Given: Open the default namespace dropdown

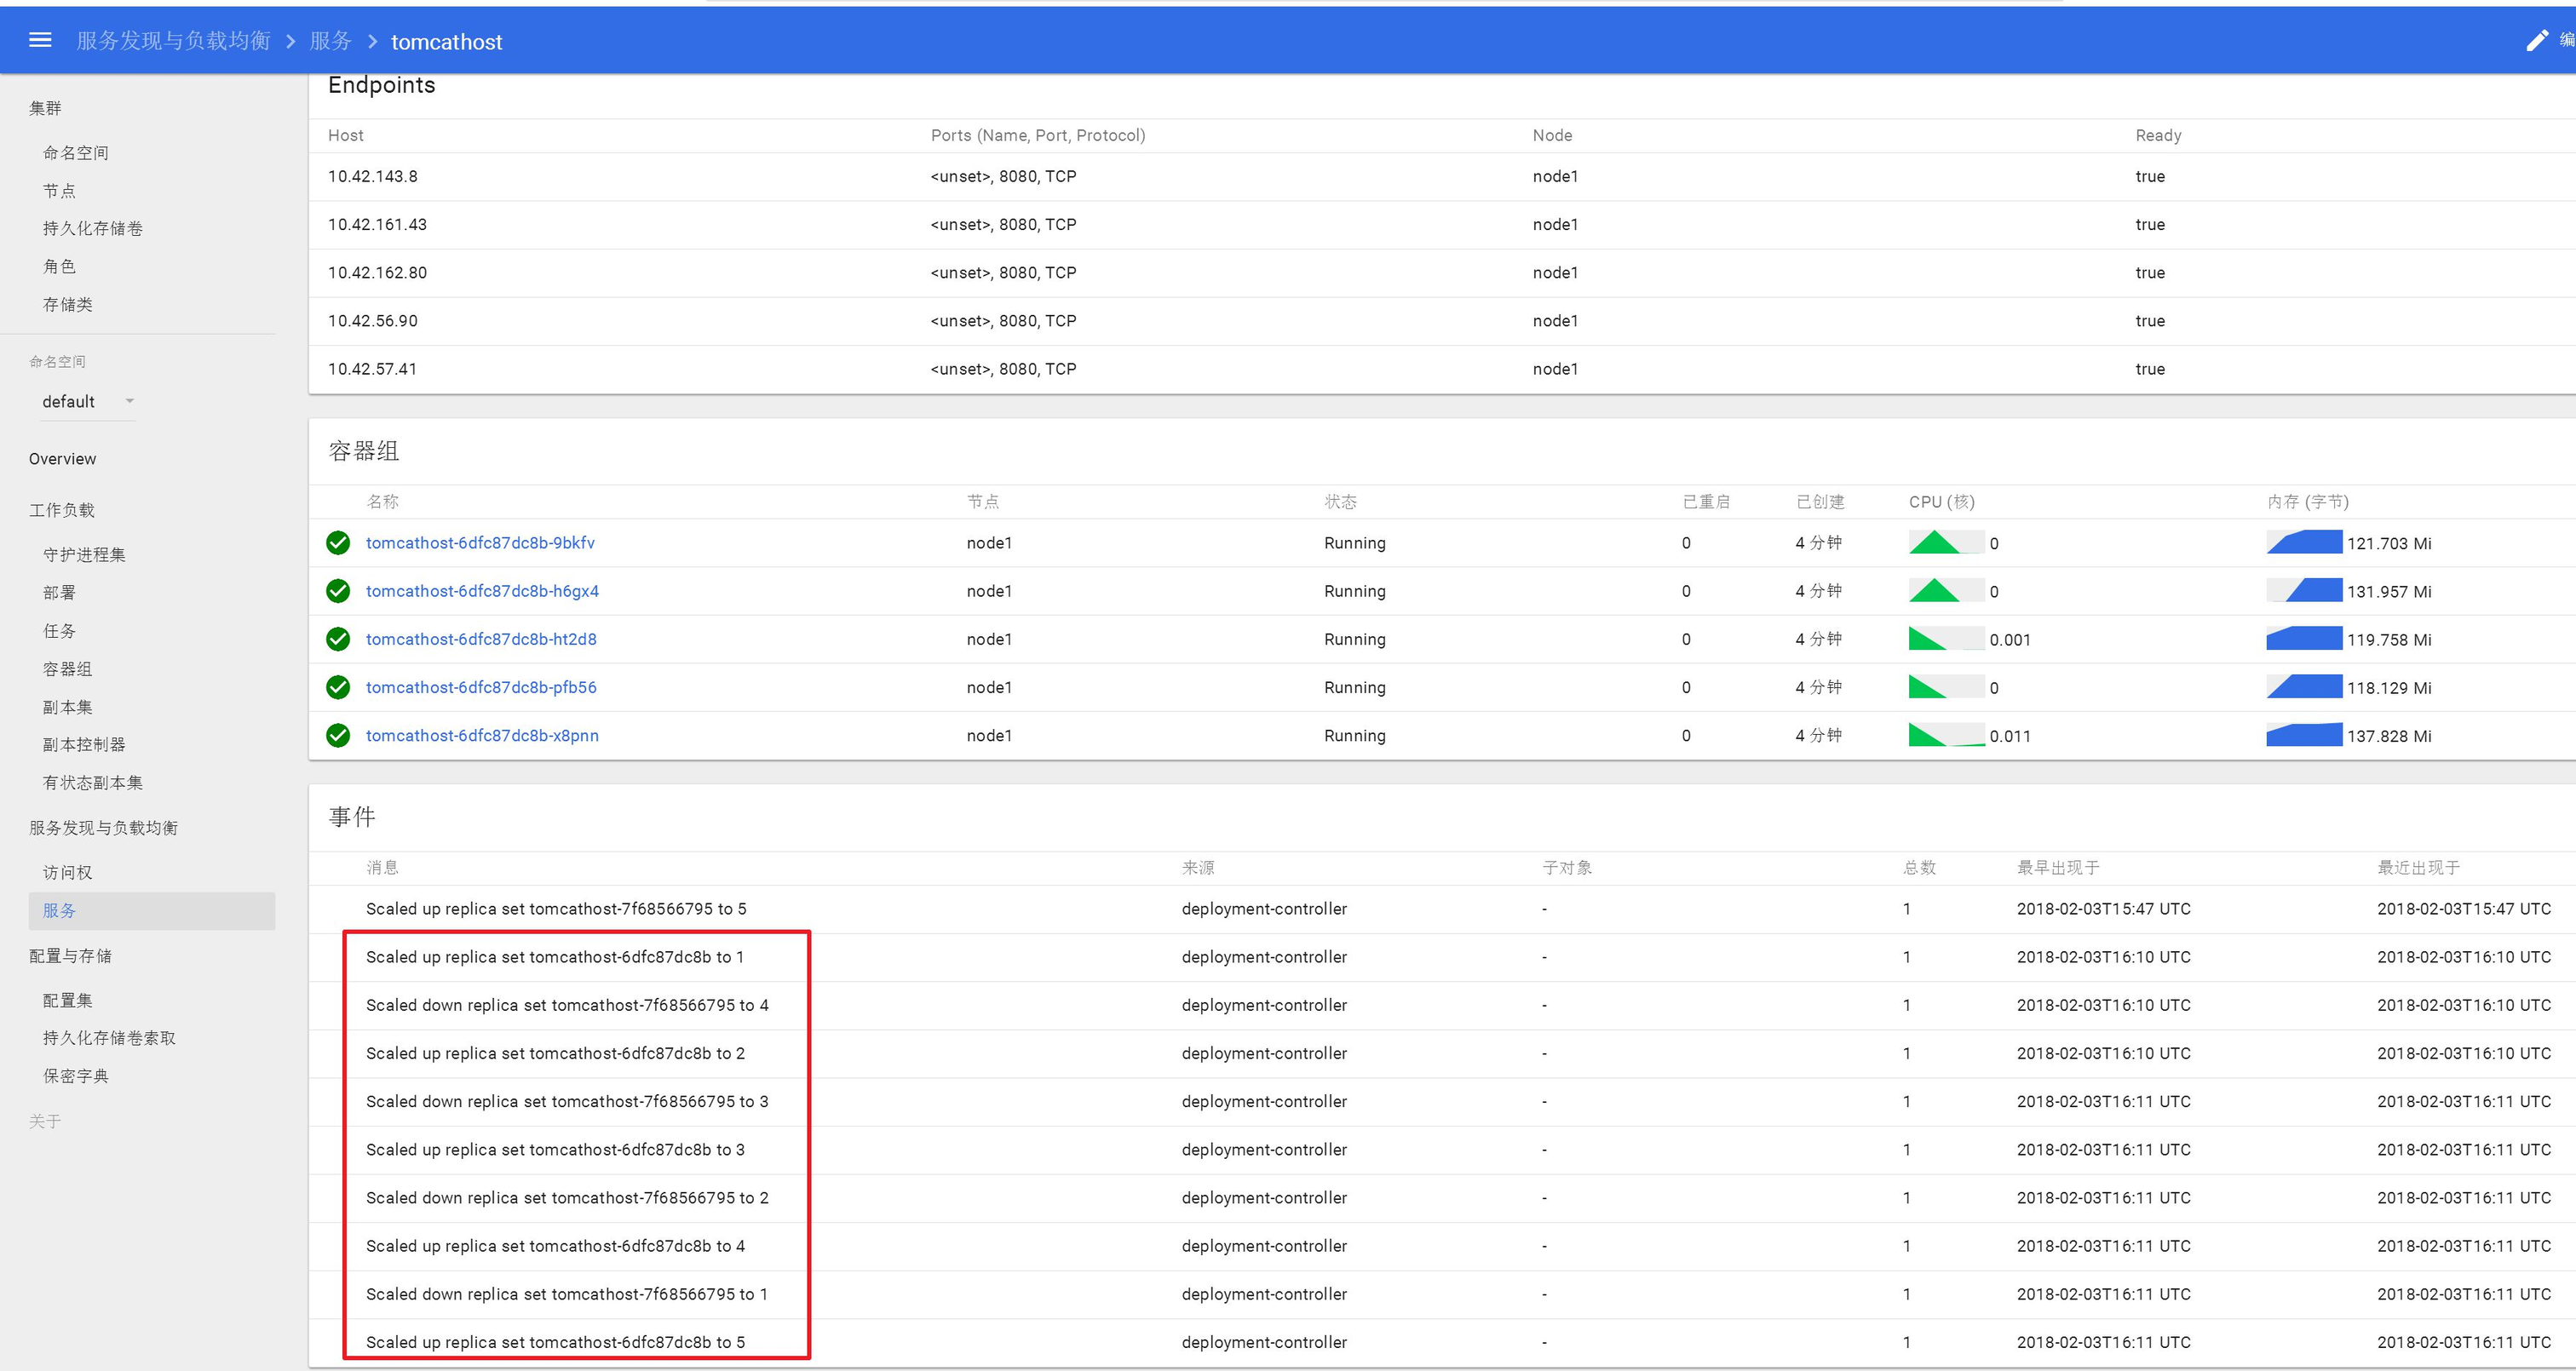Looking at the screenshot, I should (x=87, y=401).
